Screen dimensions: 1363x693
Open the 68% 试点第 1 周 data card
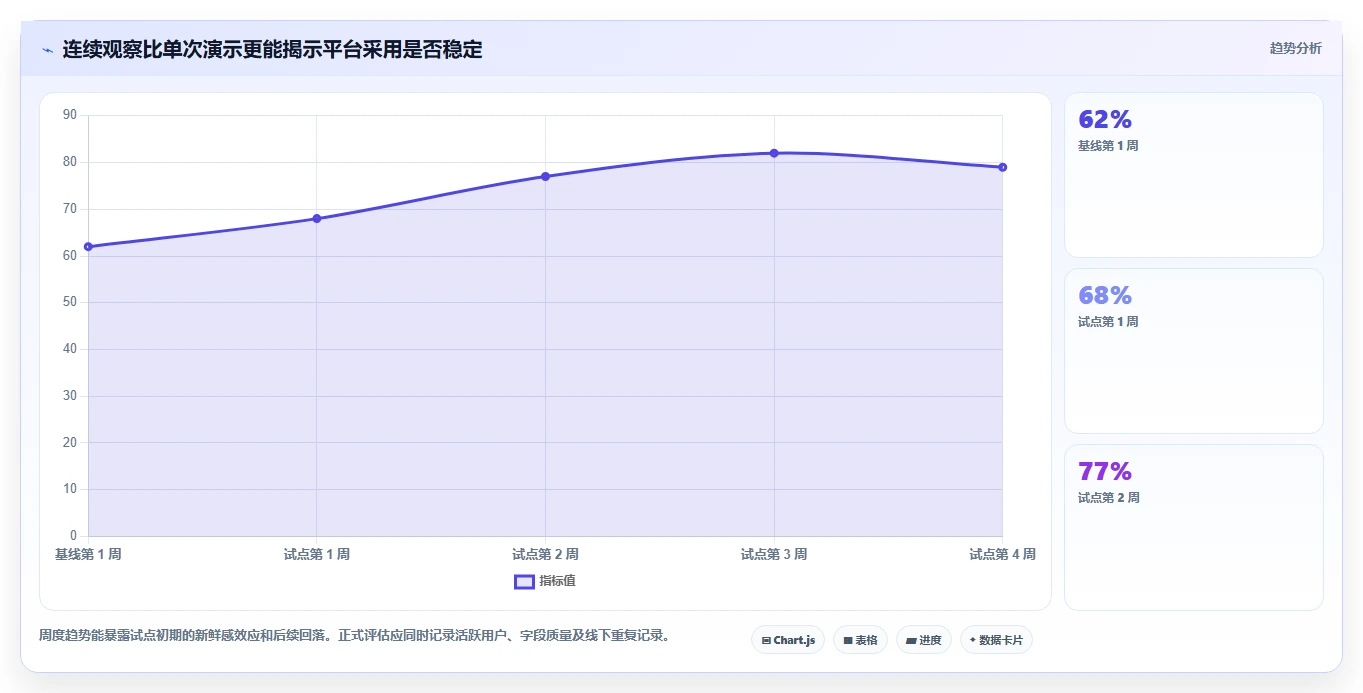click(x=1193, y=351)
